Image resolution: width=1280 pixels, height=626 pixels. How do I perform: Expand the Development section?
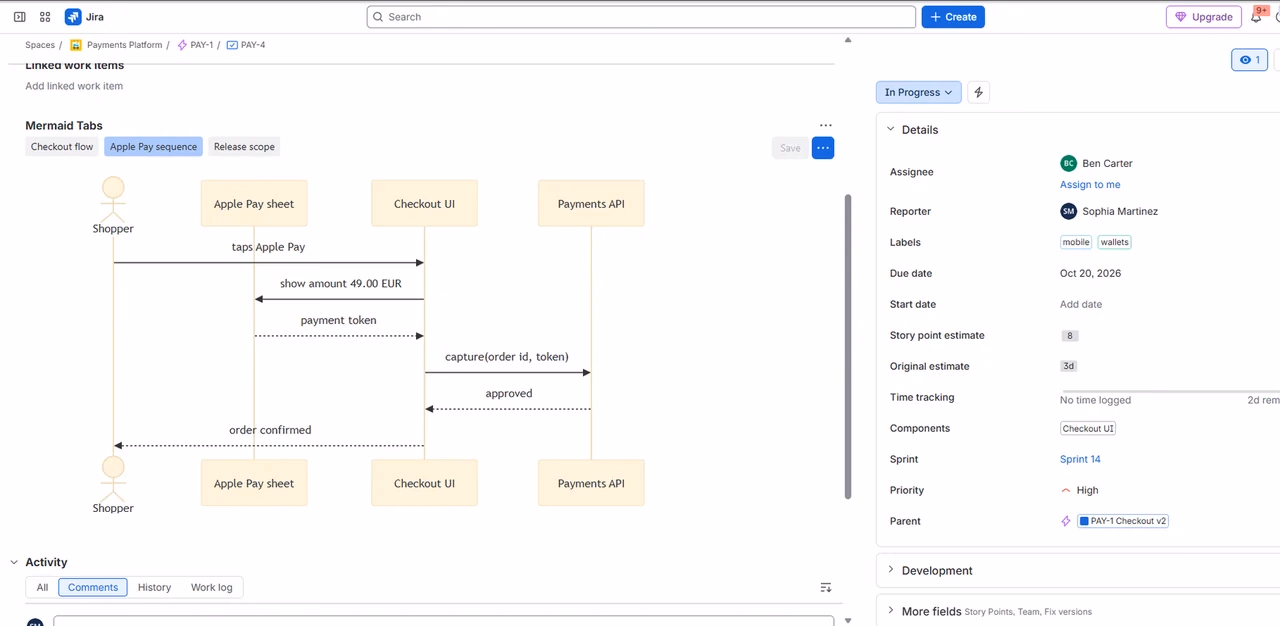point(891,570)
